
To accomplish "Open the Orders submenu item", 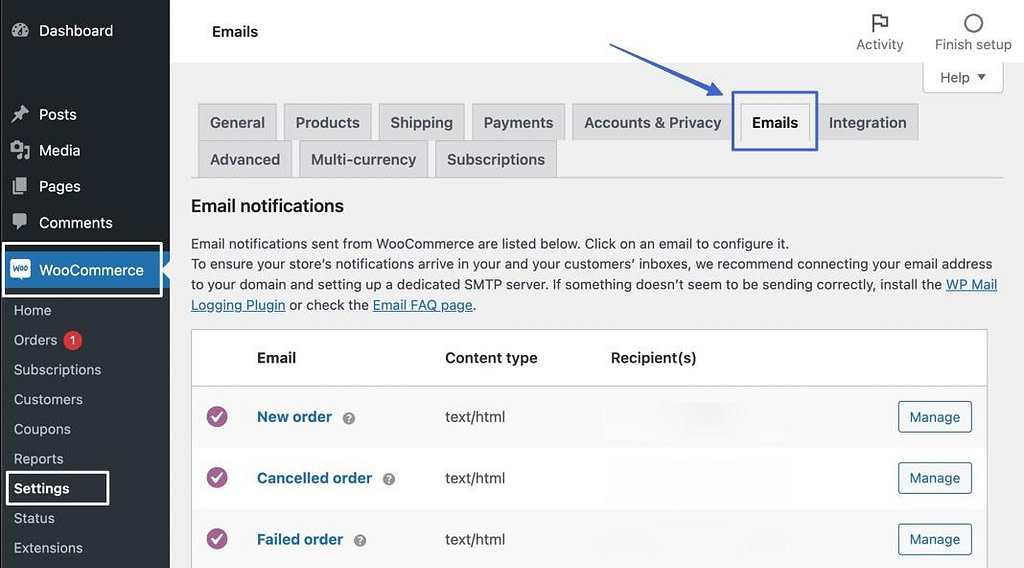I will click(x=35, y=340).
